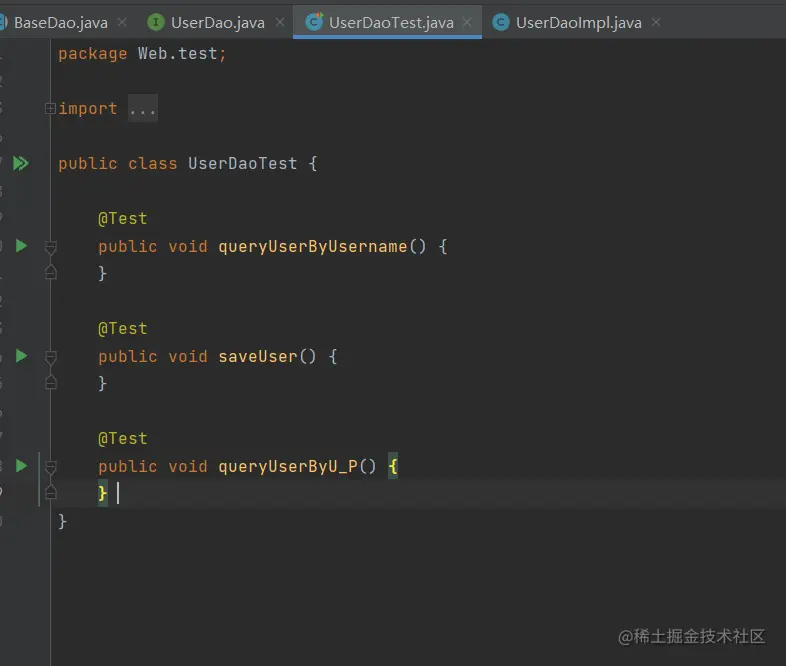This screenshot has height=666, width=786.
Task: Switch to the BaseDao.java tab
Action: click(x=61, y=23)
